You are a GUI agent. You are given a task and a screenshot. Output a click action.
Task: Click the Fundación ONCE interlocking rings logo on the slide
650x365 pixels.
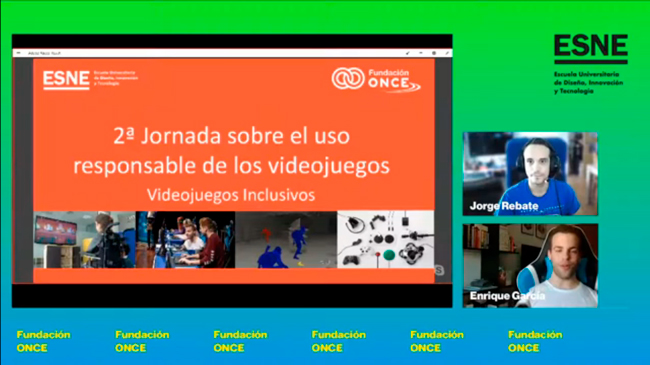[x=348, y=78]
